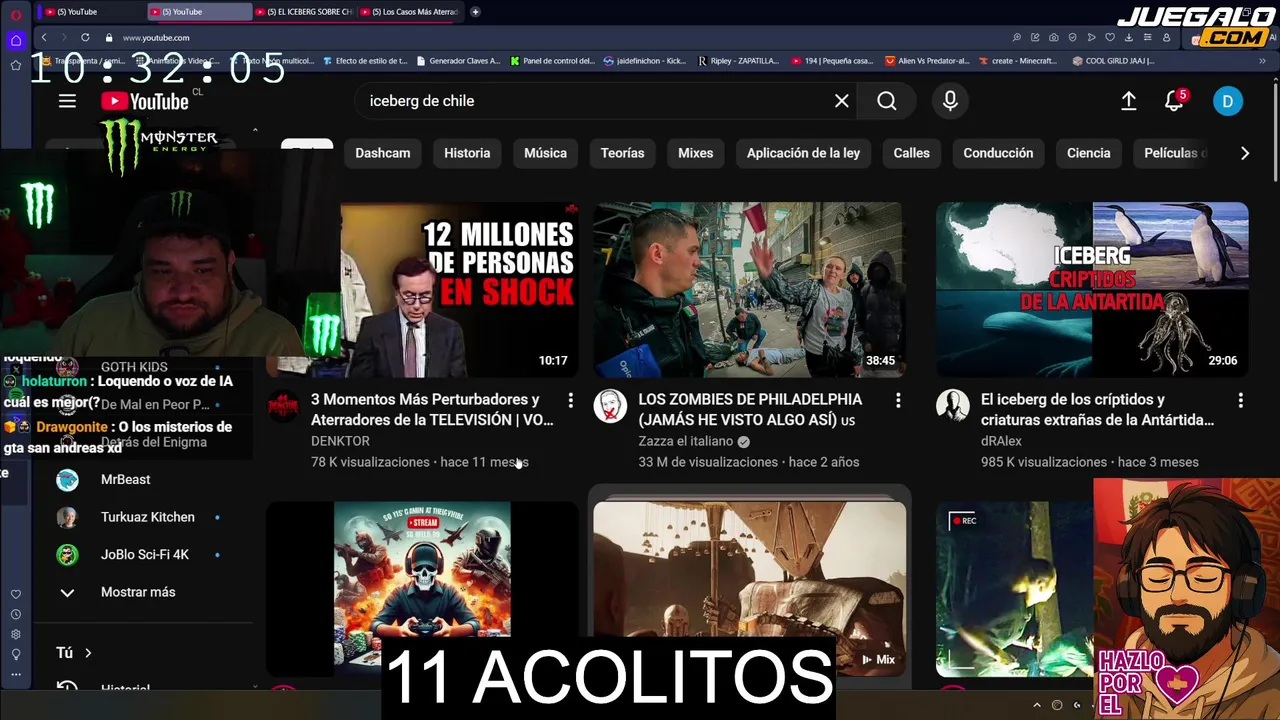1280x720 pixels.
Task: Expand the Tú section chevron
Action: pos(88,653)
